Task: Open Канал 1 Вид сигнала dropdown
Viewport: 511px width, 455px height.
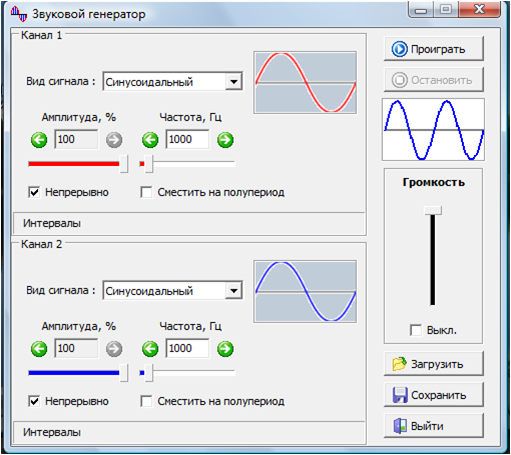Action: click(234, 82)
